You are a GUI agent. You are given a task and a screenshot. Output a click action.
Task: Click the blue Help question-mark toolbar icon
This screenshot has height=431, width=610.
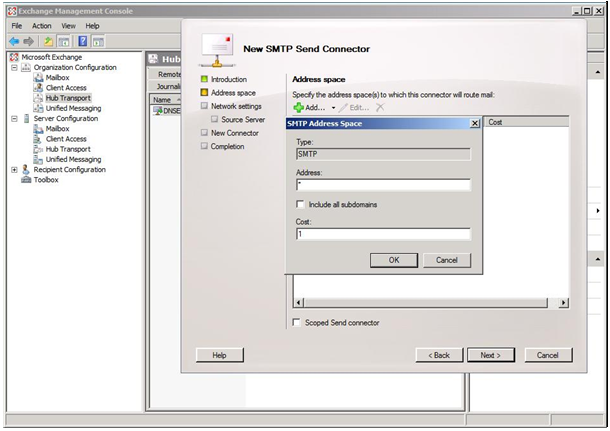click(82, 41)
